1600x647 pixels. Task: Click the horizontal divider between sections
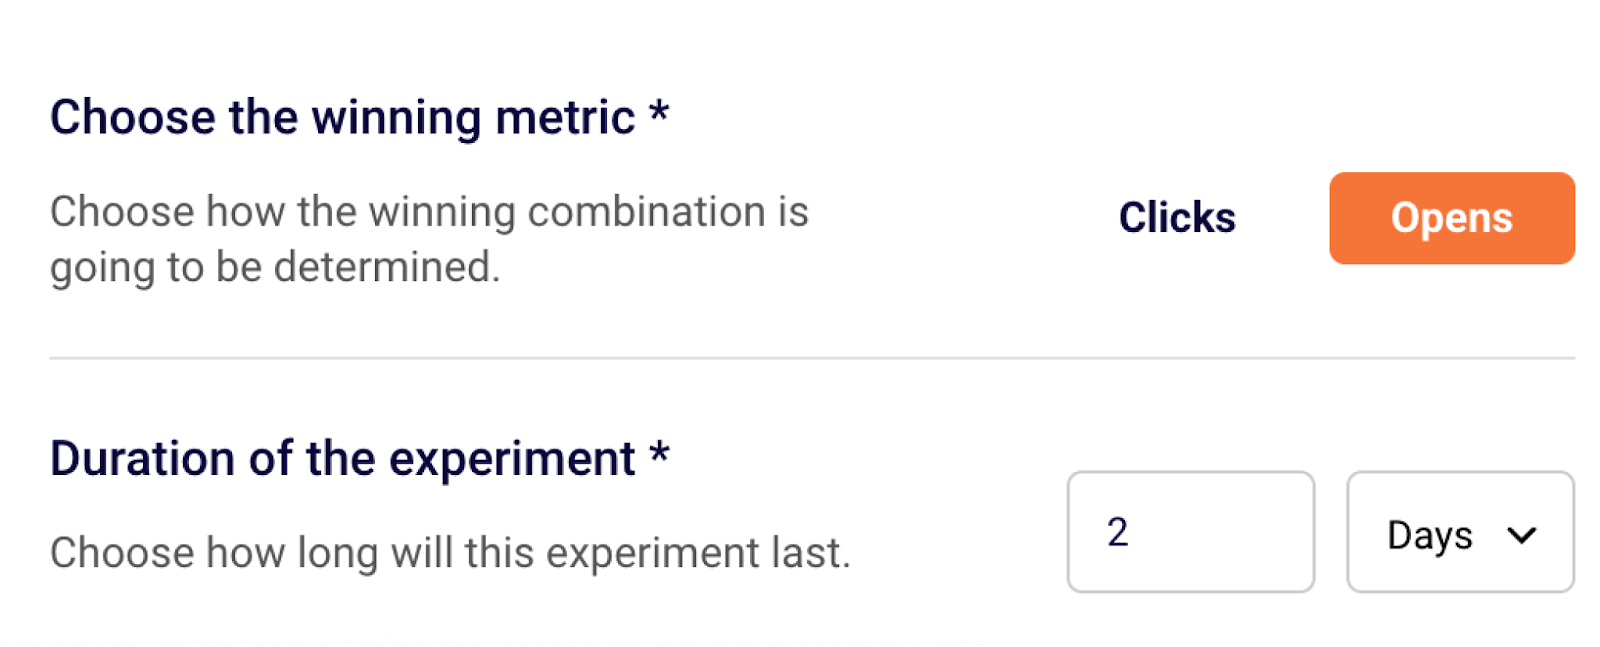[x=811, y=357]
